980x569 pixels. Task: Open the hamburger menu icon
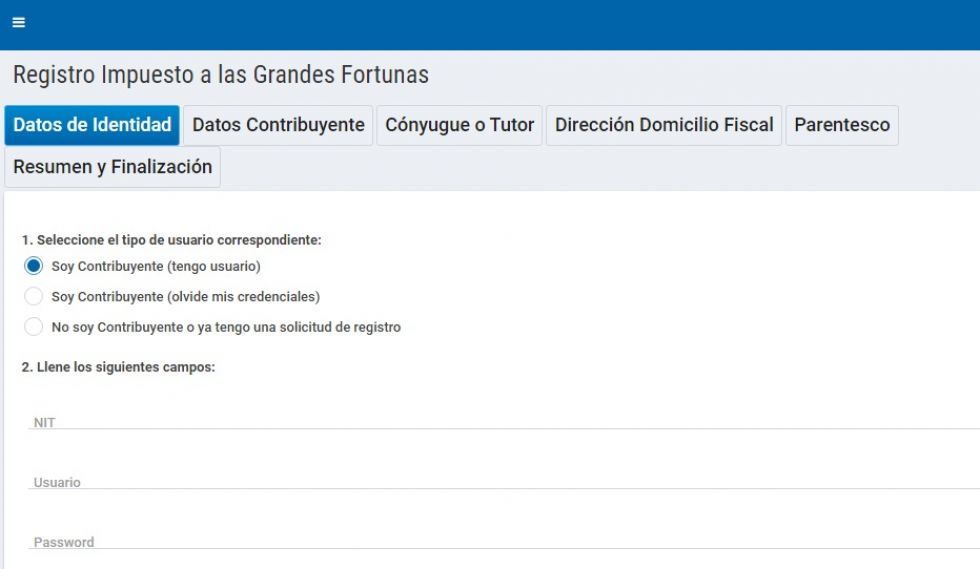[x=18, y=23]
